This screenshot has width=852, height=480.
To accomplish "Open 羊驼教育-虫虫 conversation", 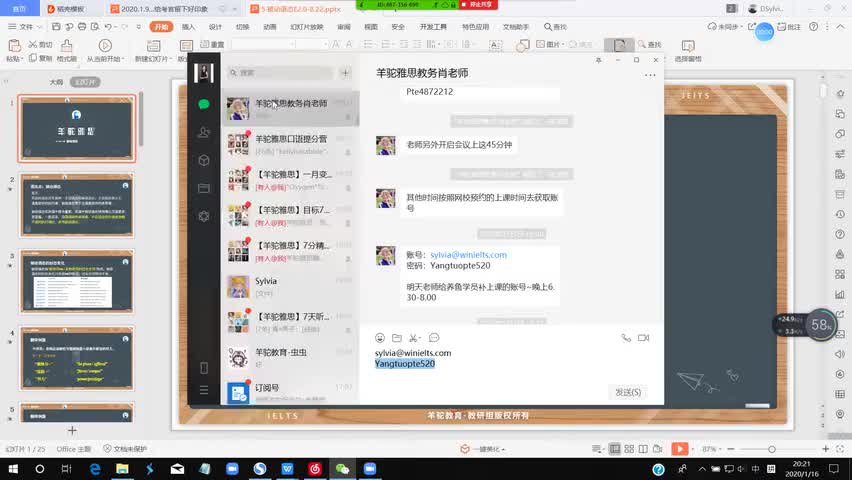I will tap(290, 358).
